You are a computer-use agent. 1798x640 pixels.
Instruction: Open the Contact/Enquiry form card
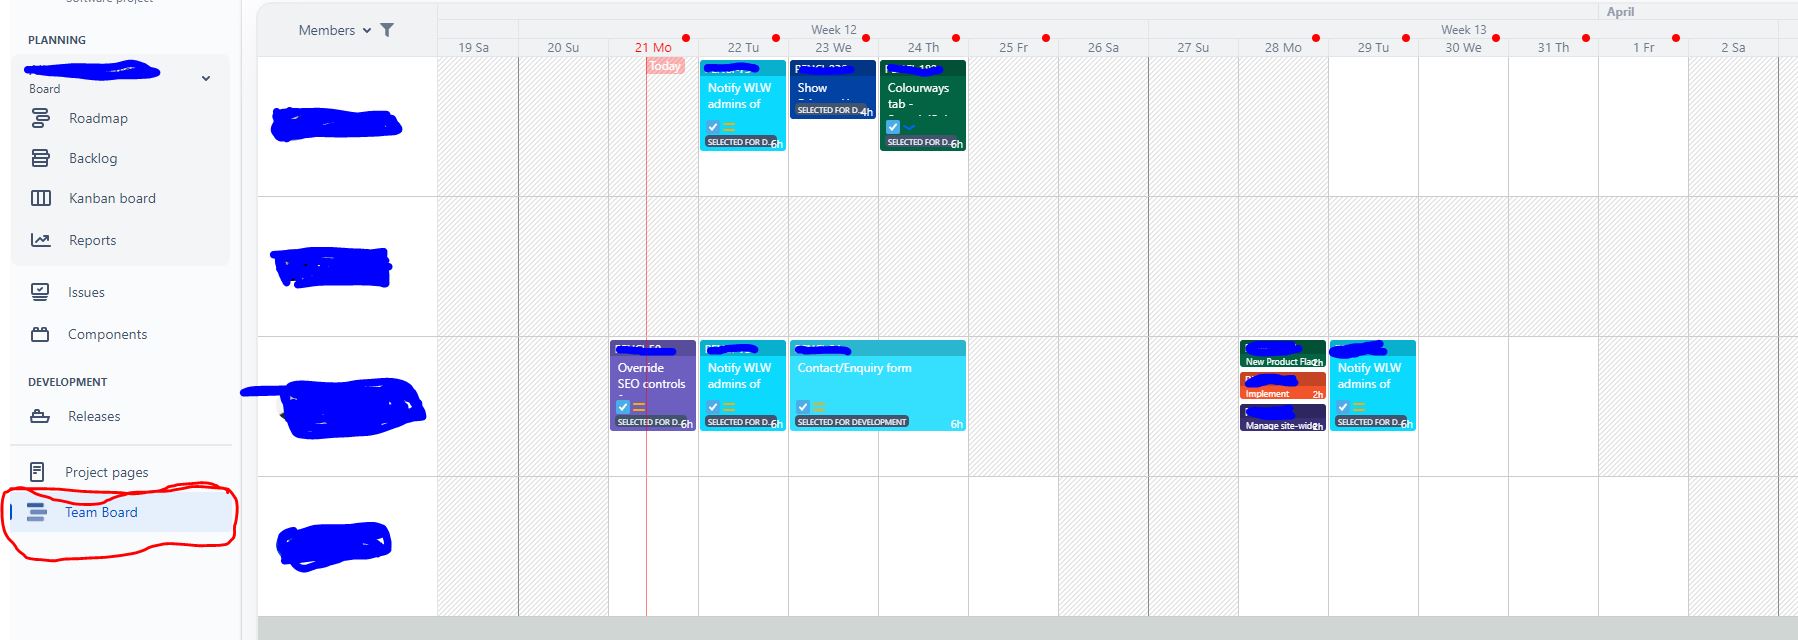(878, 385)
